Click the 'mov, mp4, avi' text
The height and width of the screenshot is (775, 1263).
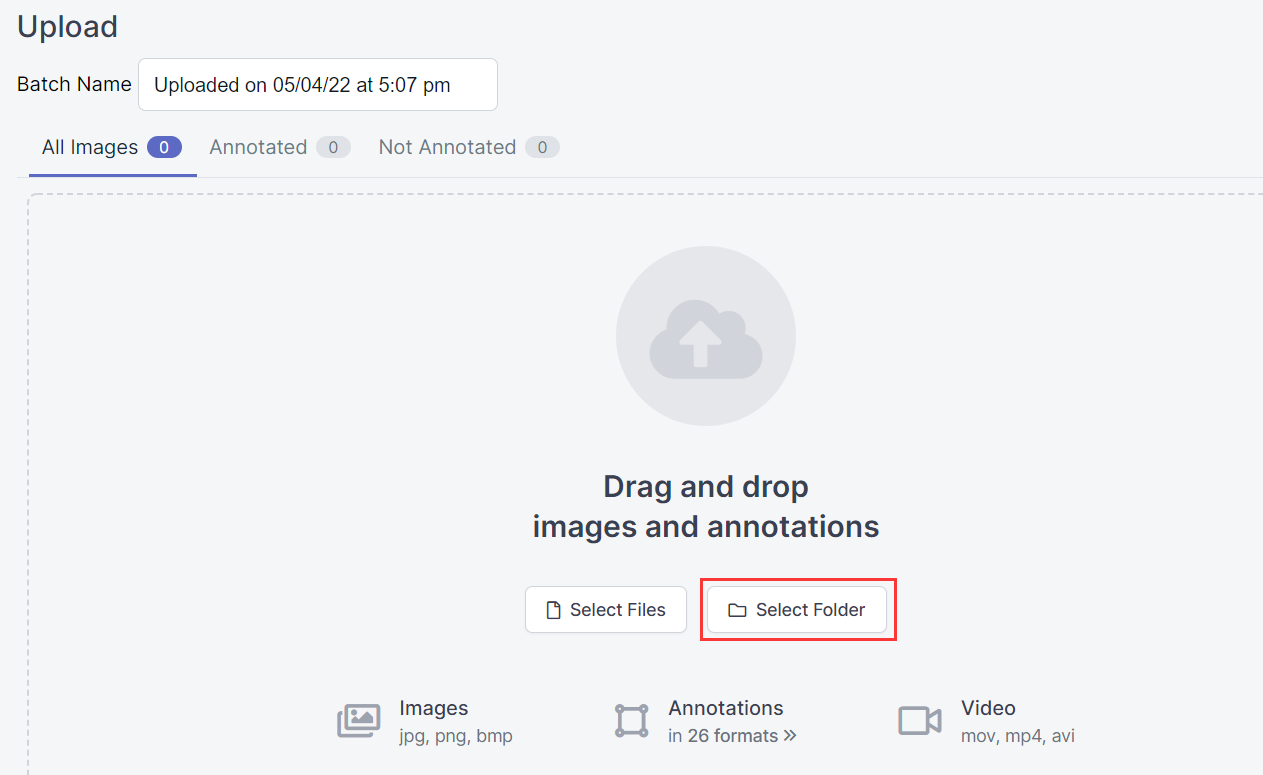click(1018, 736)
